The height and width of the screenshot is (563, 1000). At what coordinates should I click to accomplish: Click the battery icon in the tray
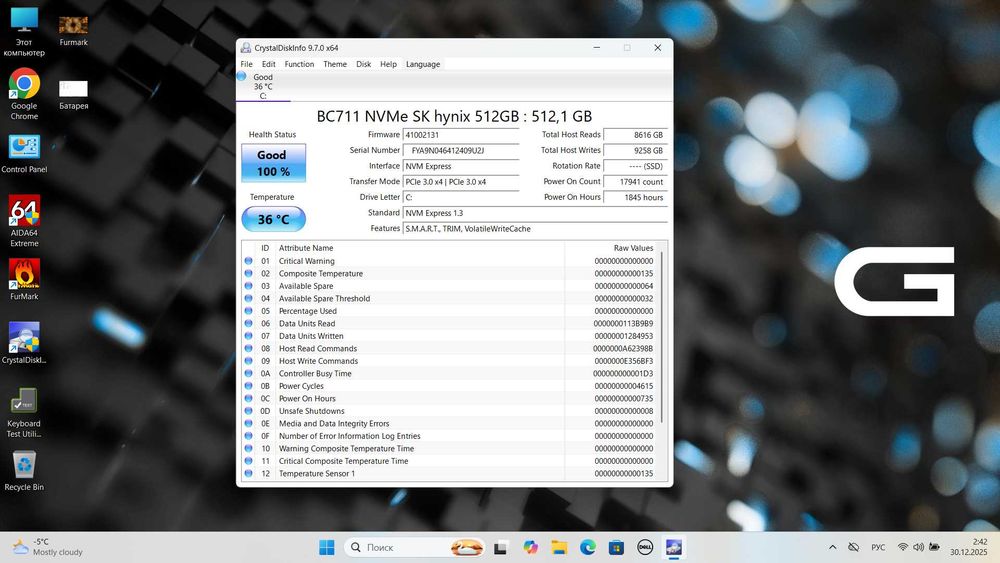tap(934, 547)
